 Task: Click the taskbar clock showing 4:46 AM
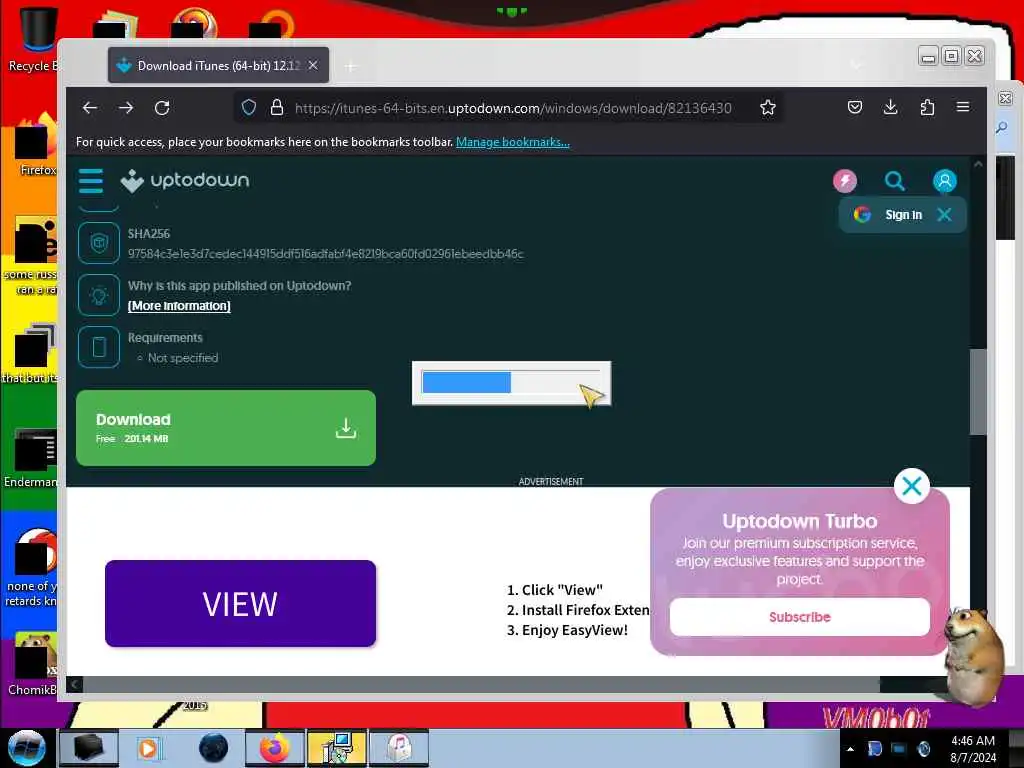(973, 749)
